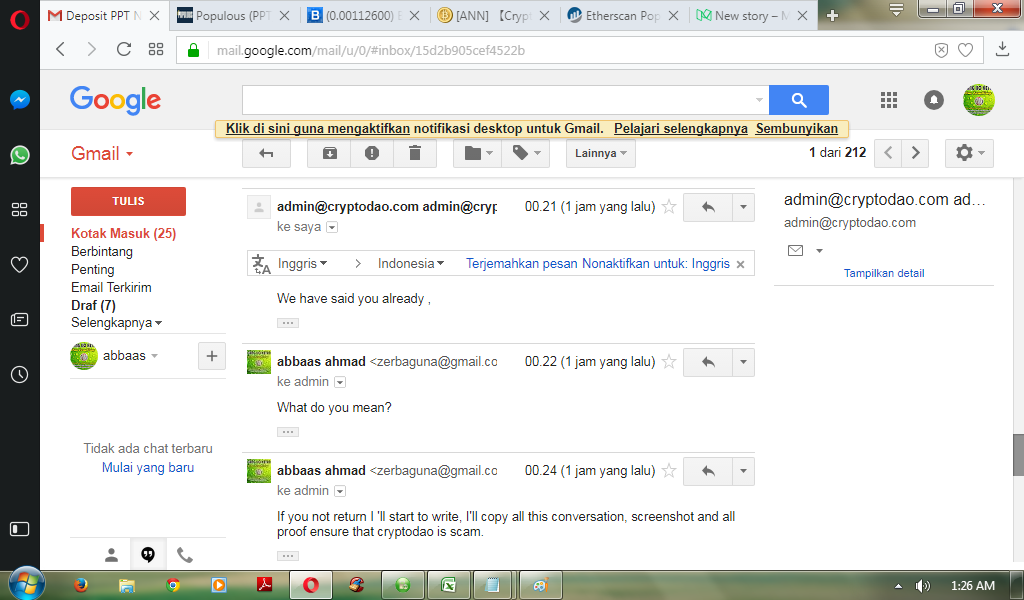The width and height of the screenshot is (1024, 600).
Task: Open Lainnya more actions dropdown
Action: (x=601, y=153)
